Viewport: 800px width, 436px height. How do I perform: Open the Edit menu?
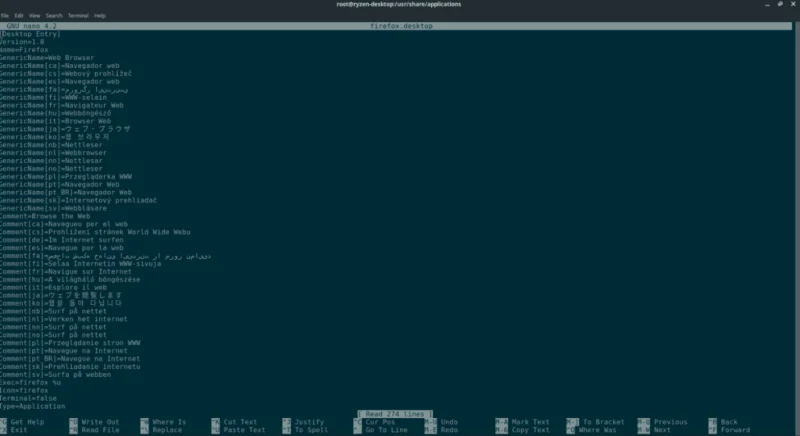(19, 16)
